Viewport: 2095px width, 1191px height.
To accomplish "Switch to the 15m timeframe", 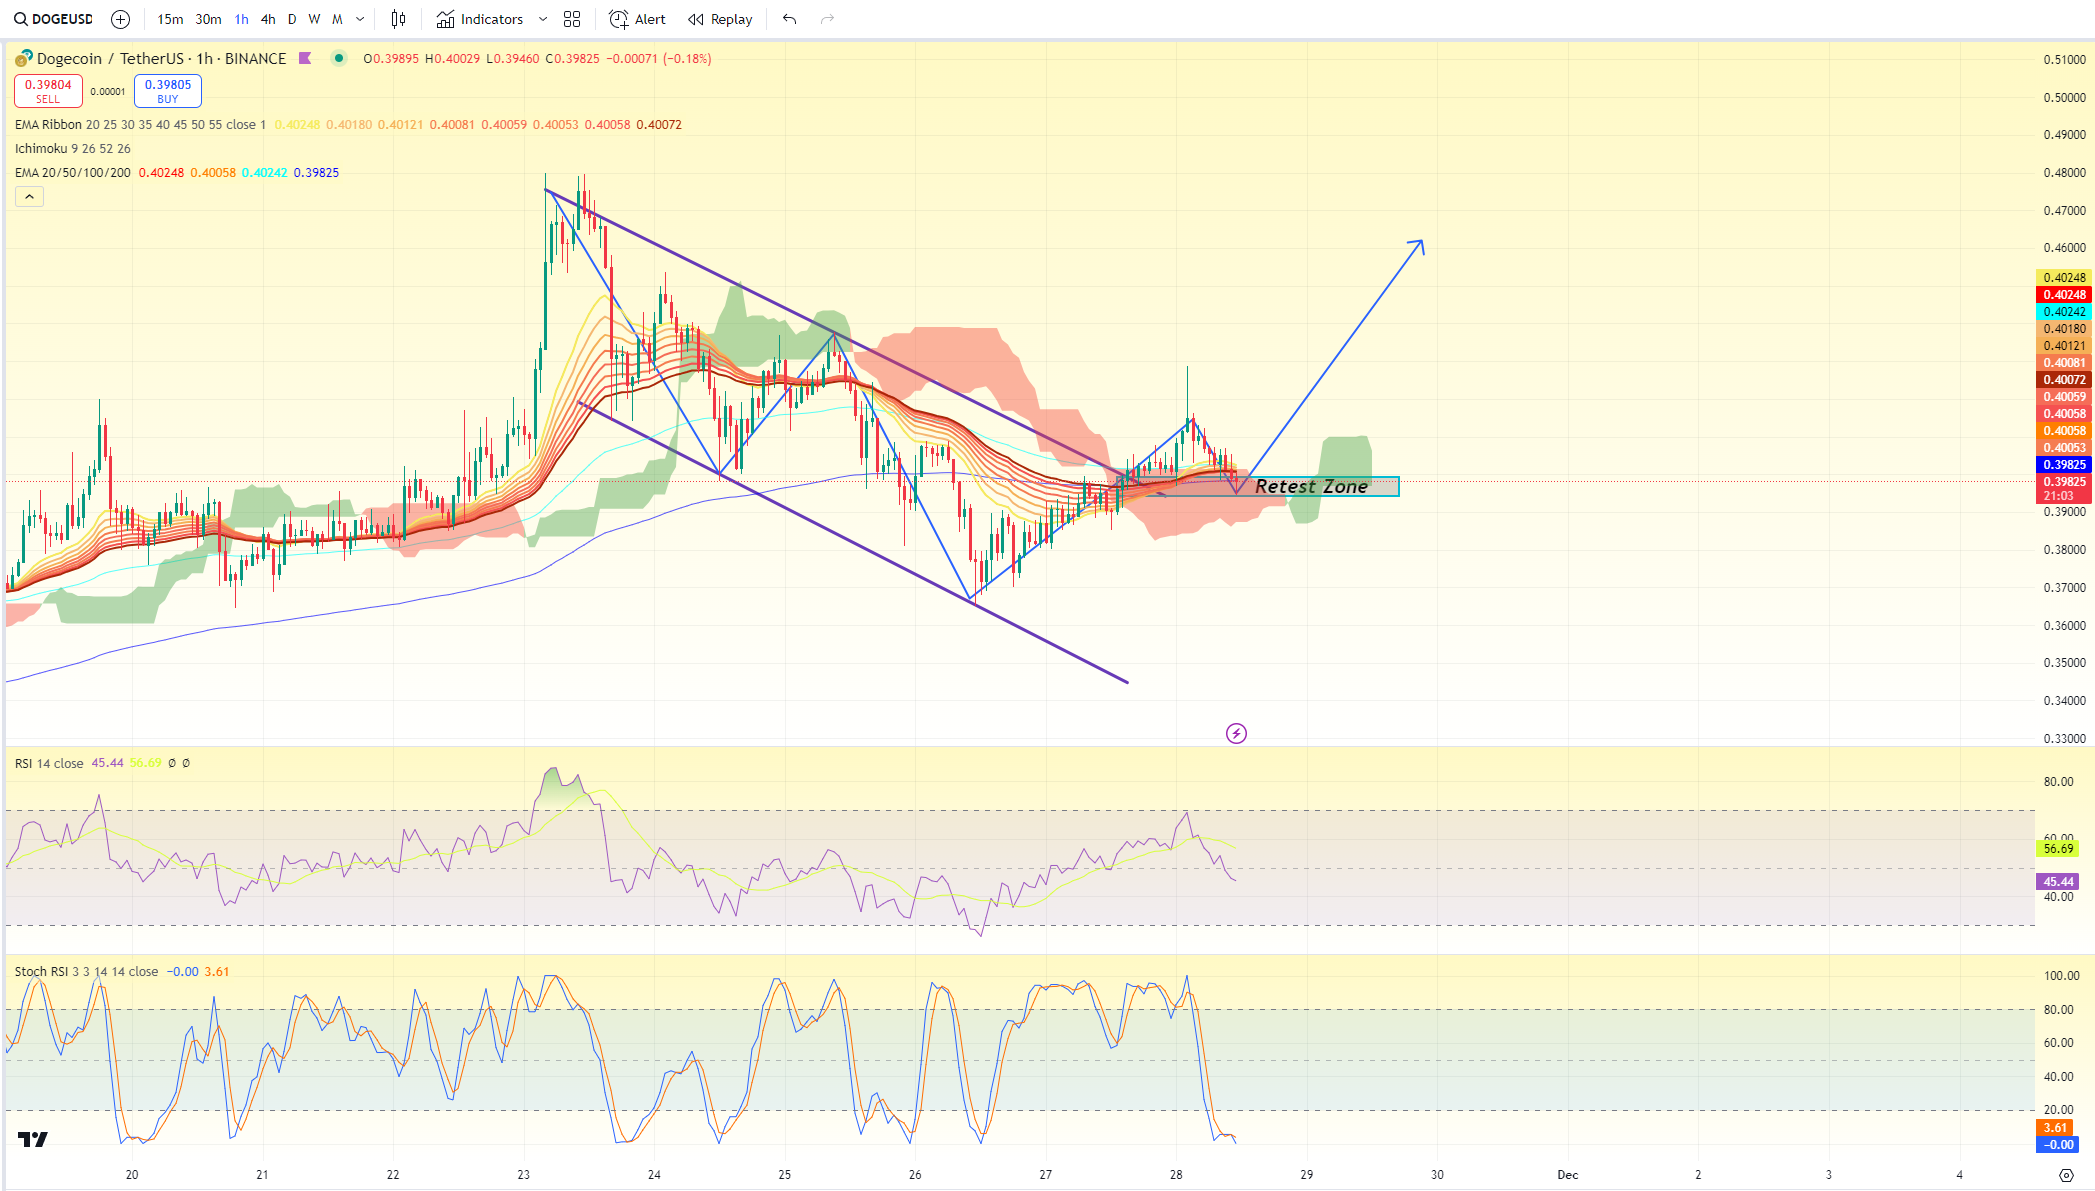I will pyautogui.click(x=170, y=19).
